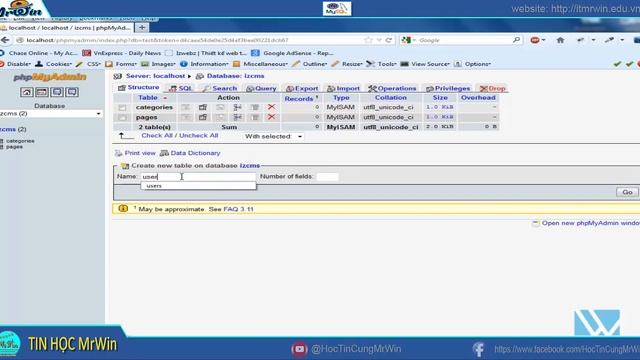
Task: Open phpMyAdmin documentation icon in sidebar
Action: point(57,92)
